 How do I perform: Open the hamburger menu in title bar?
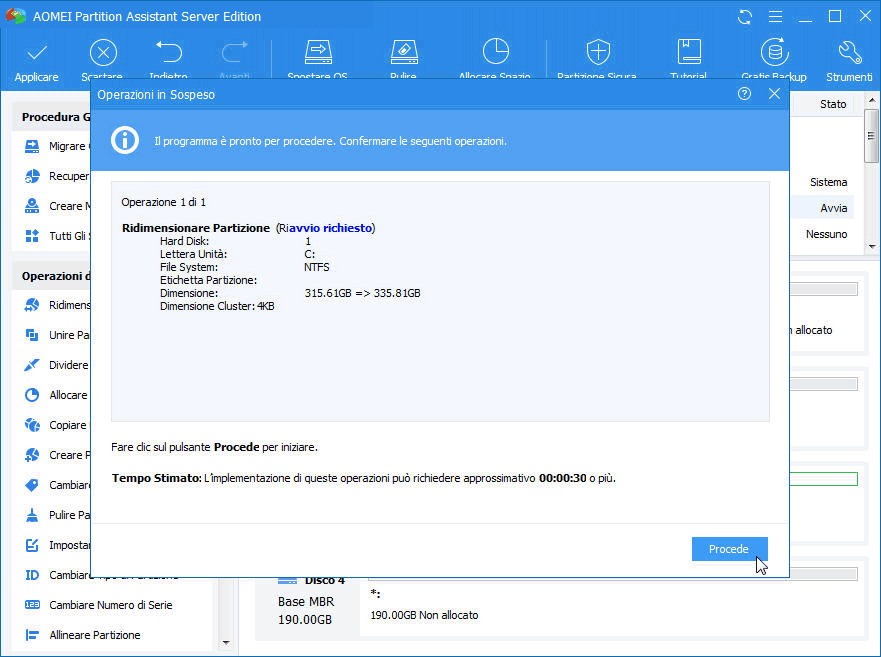(x=775, y=17)
